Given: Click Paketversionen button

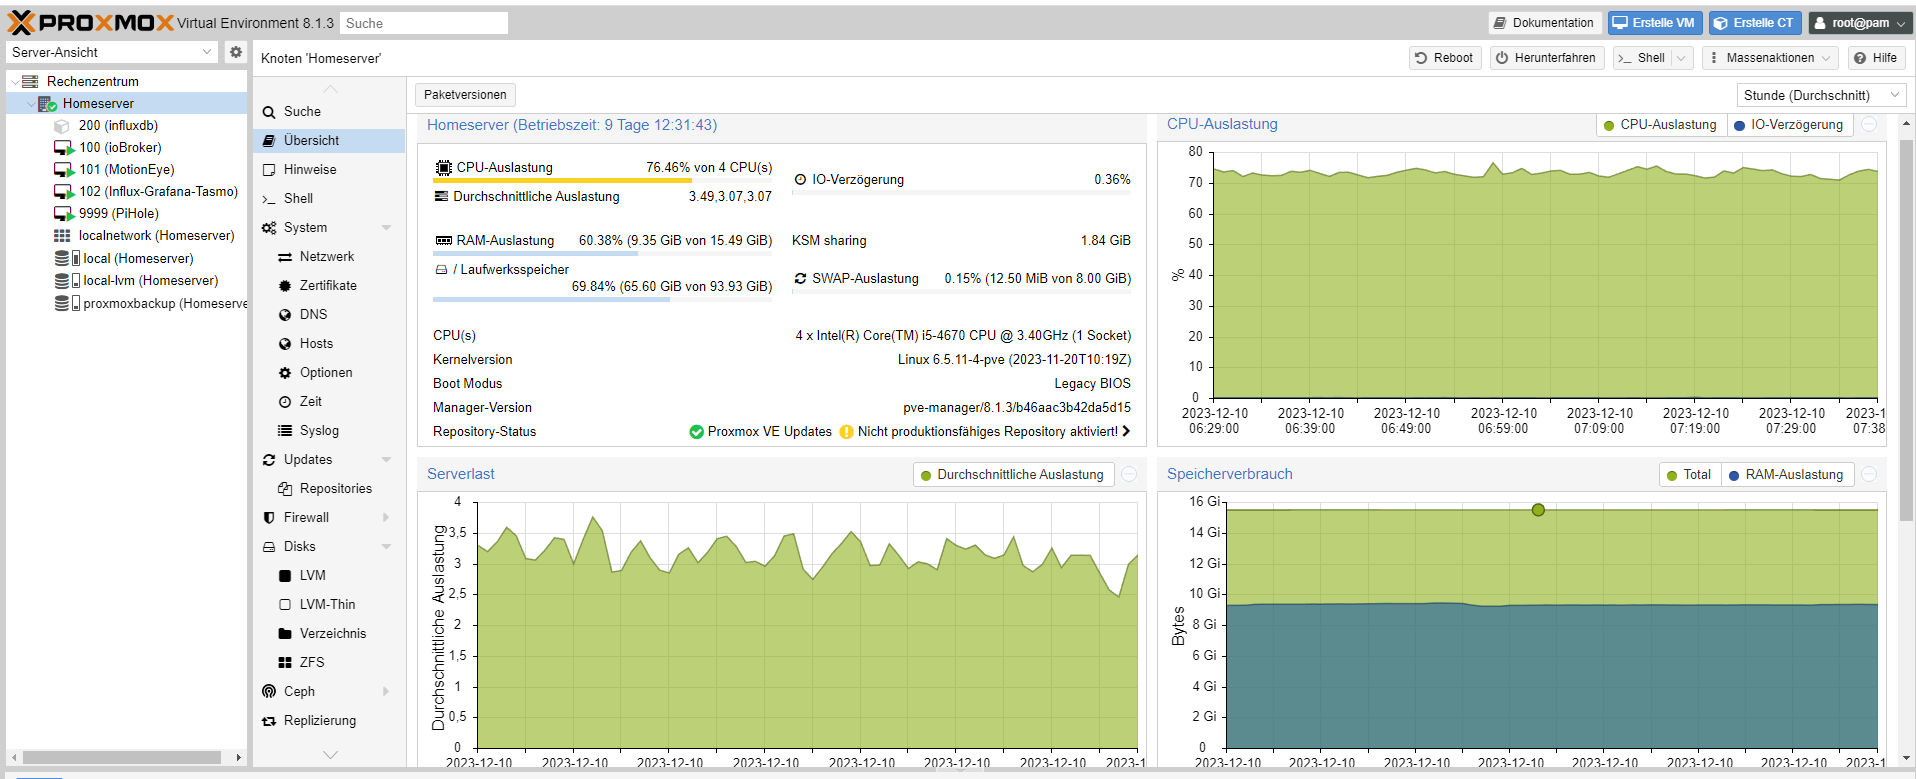Looking at the screenshot, I should [x=465, y=95].
